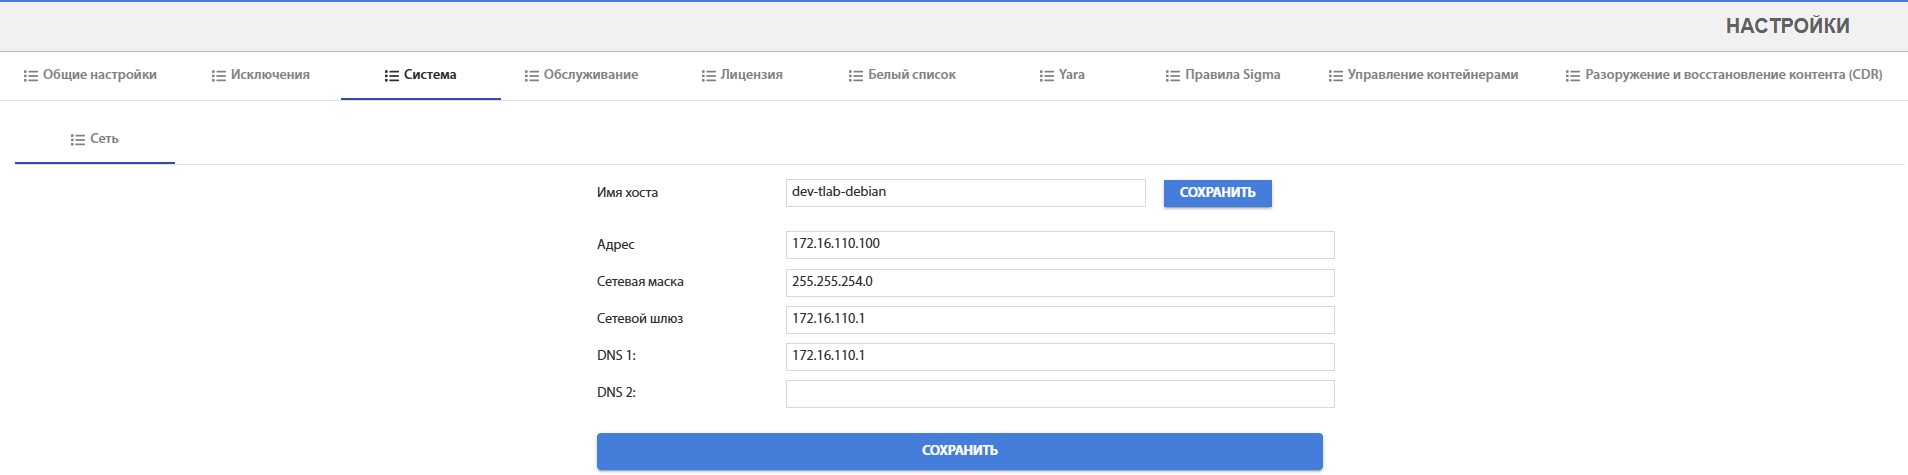1908x475 pixels.
Task: Click the Имя хоста label
Action: coord(627,193)
